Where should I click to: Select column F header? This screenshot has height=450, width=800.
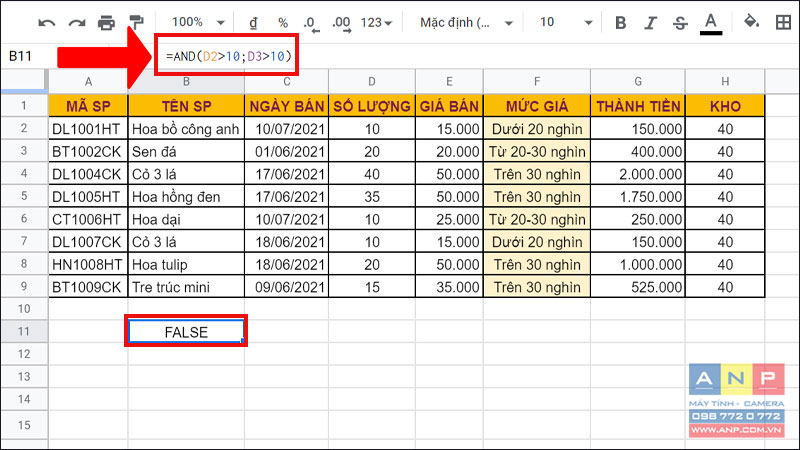click(x=537, y=82)
